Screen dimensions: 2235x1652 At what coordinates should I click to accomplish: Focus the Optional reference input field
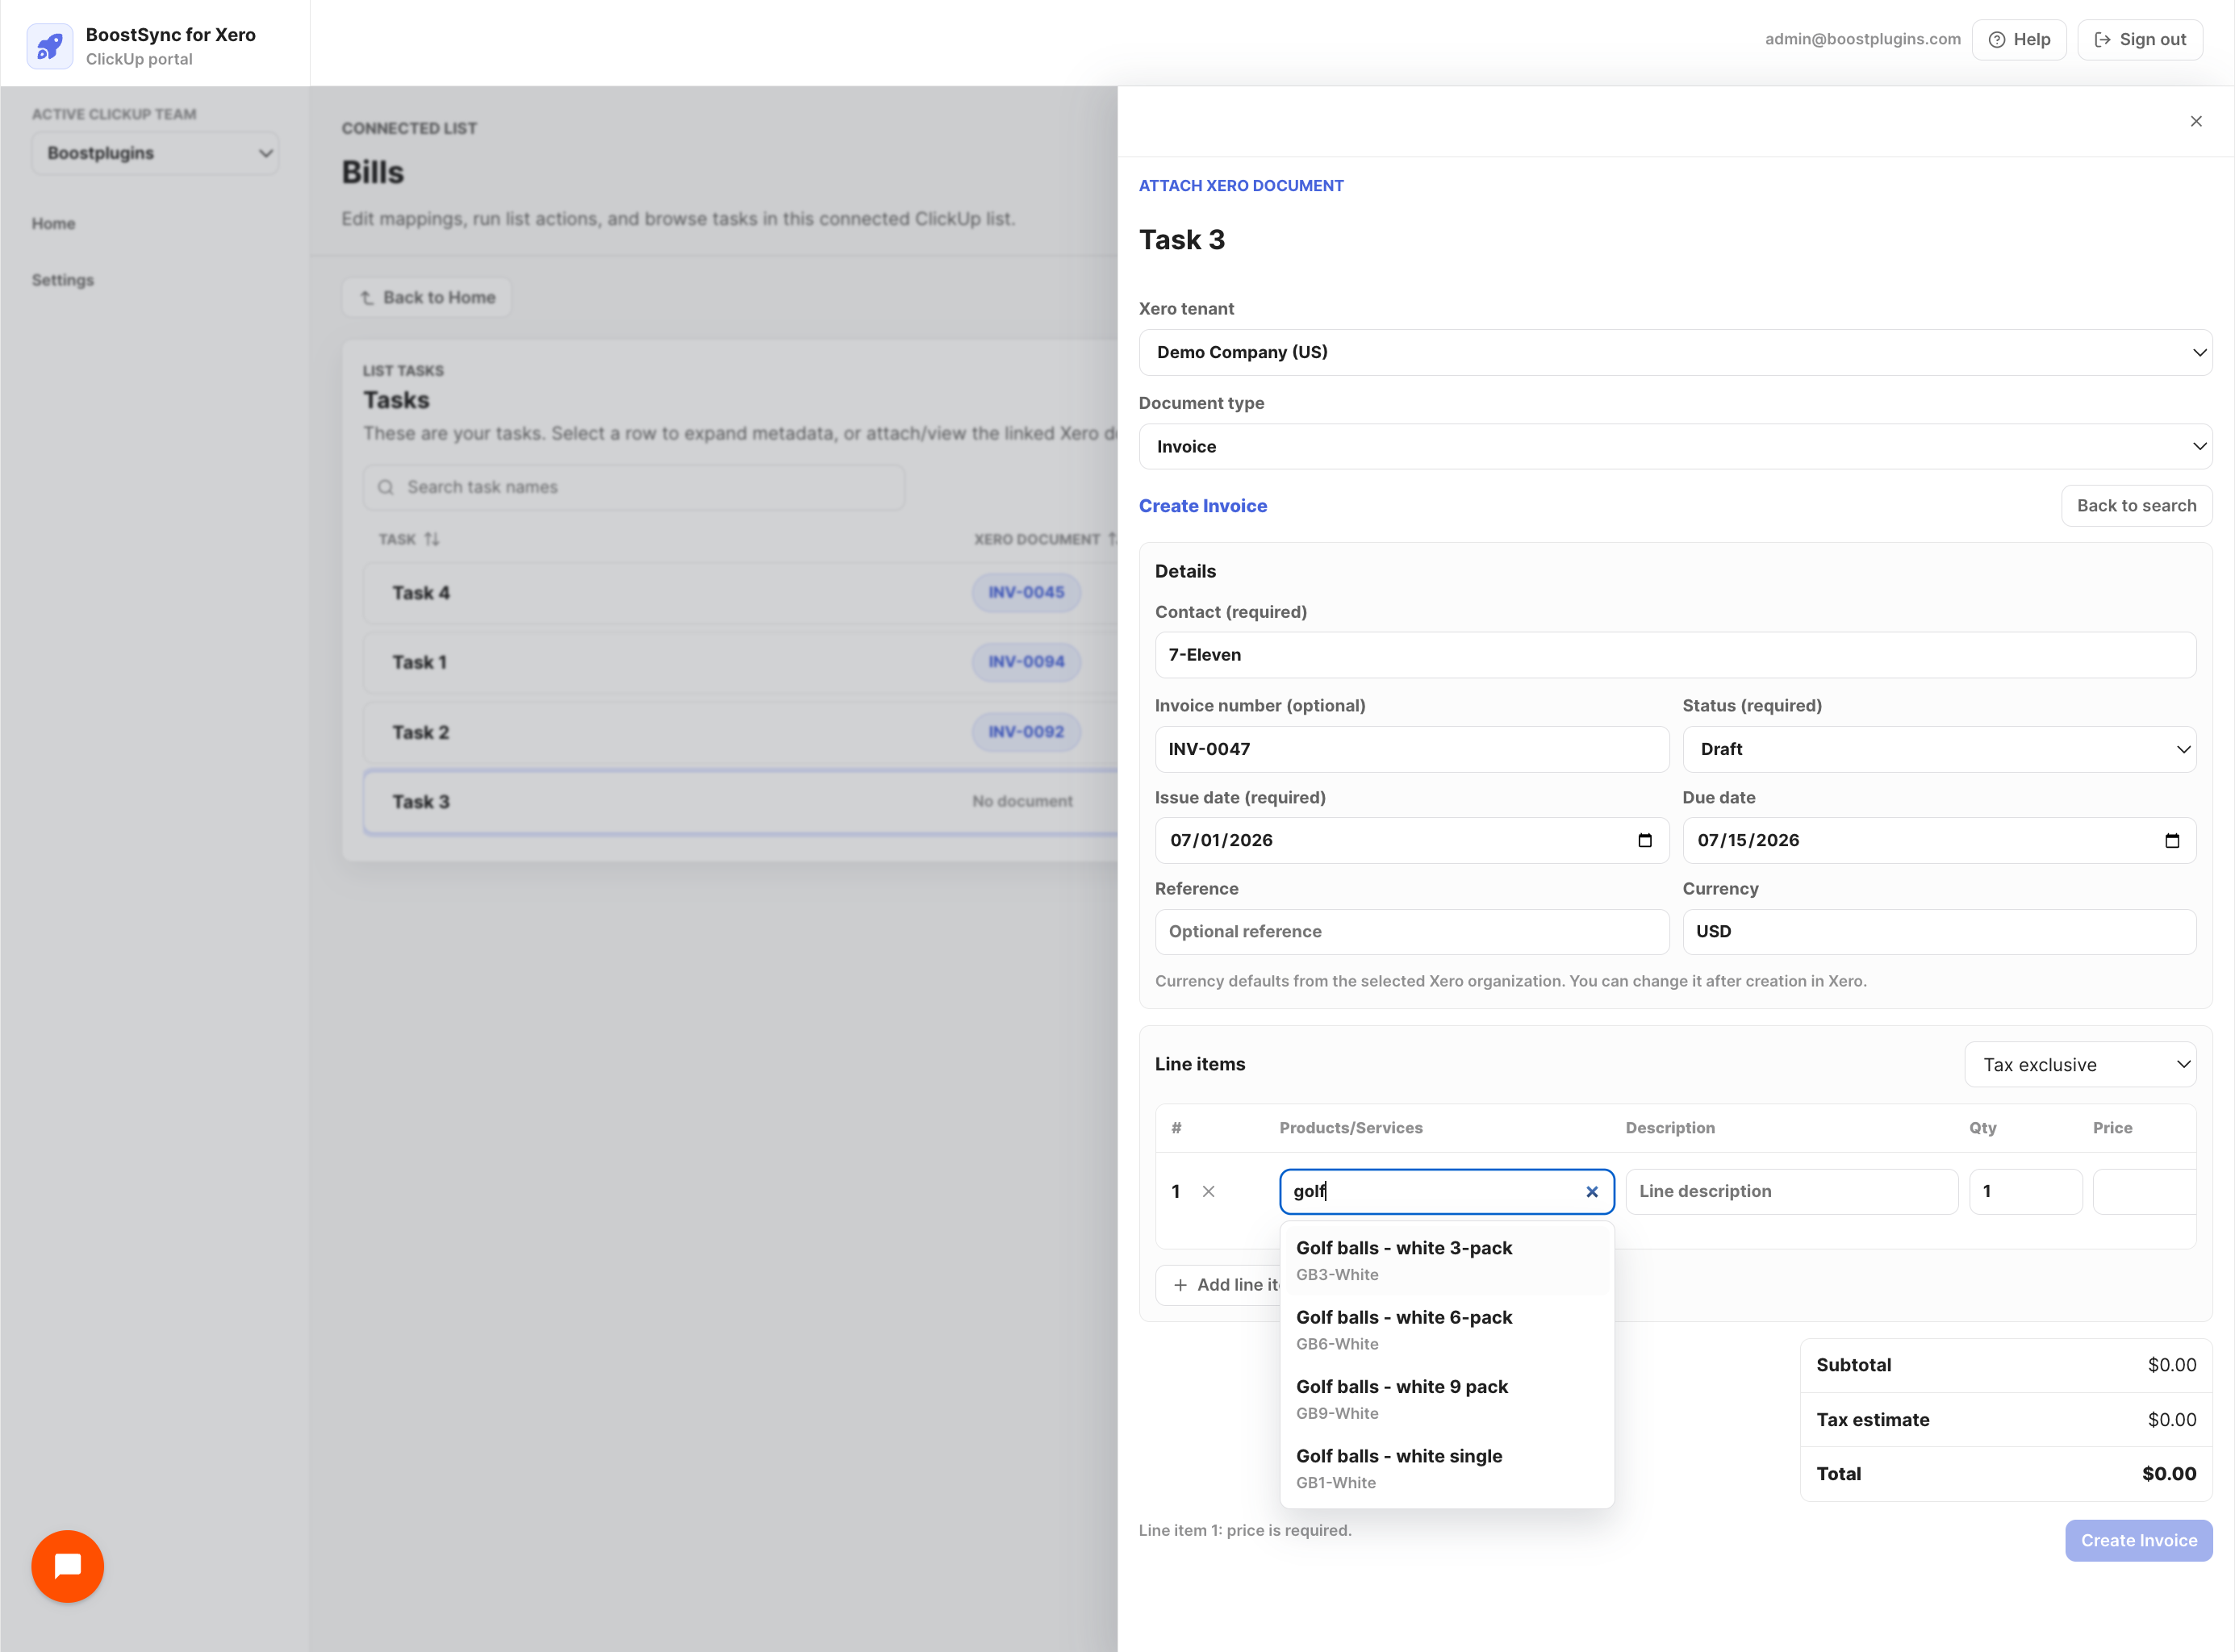[x=1411, y=931]
